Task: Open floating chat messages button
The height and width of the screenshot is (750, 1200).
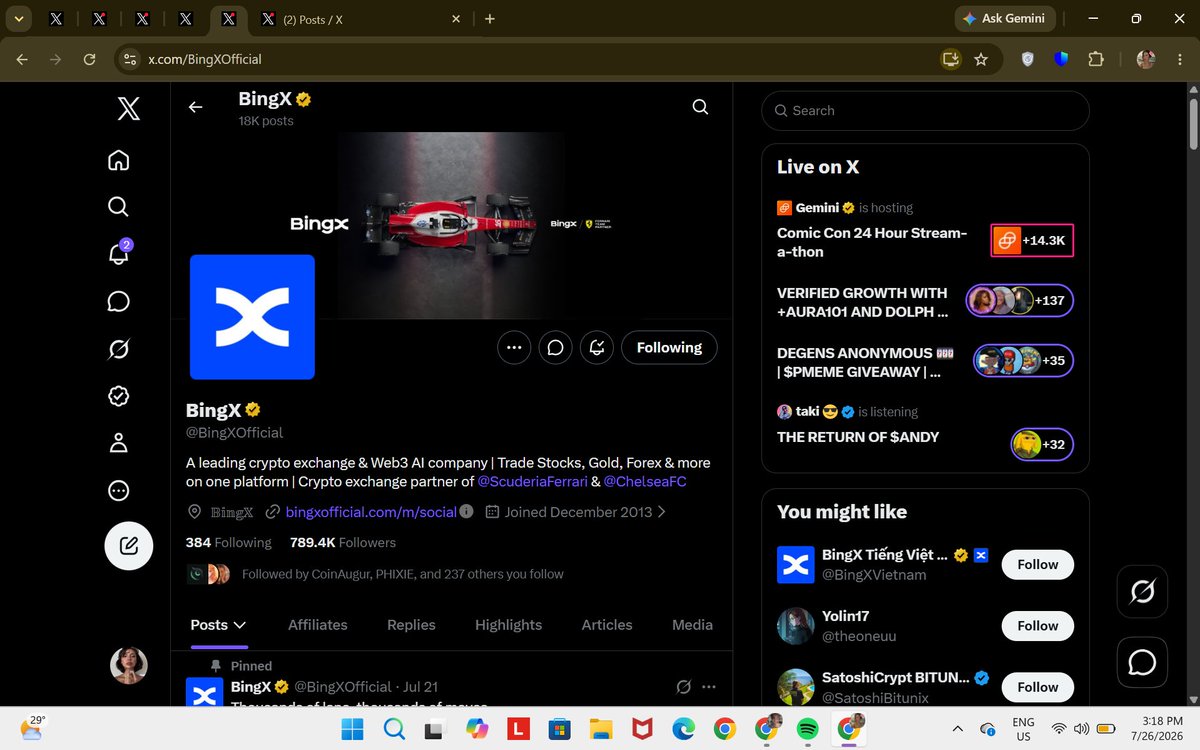Action: pos(1142,662)
